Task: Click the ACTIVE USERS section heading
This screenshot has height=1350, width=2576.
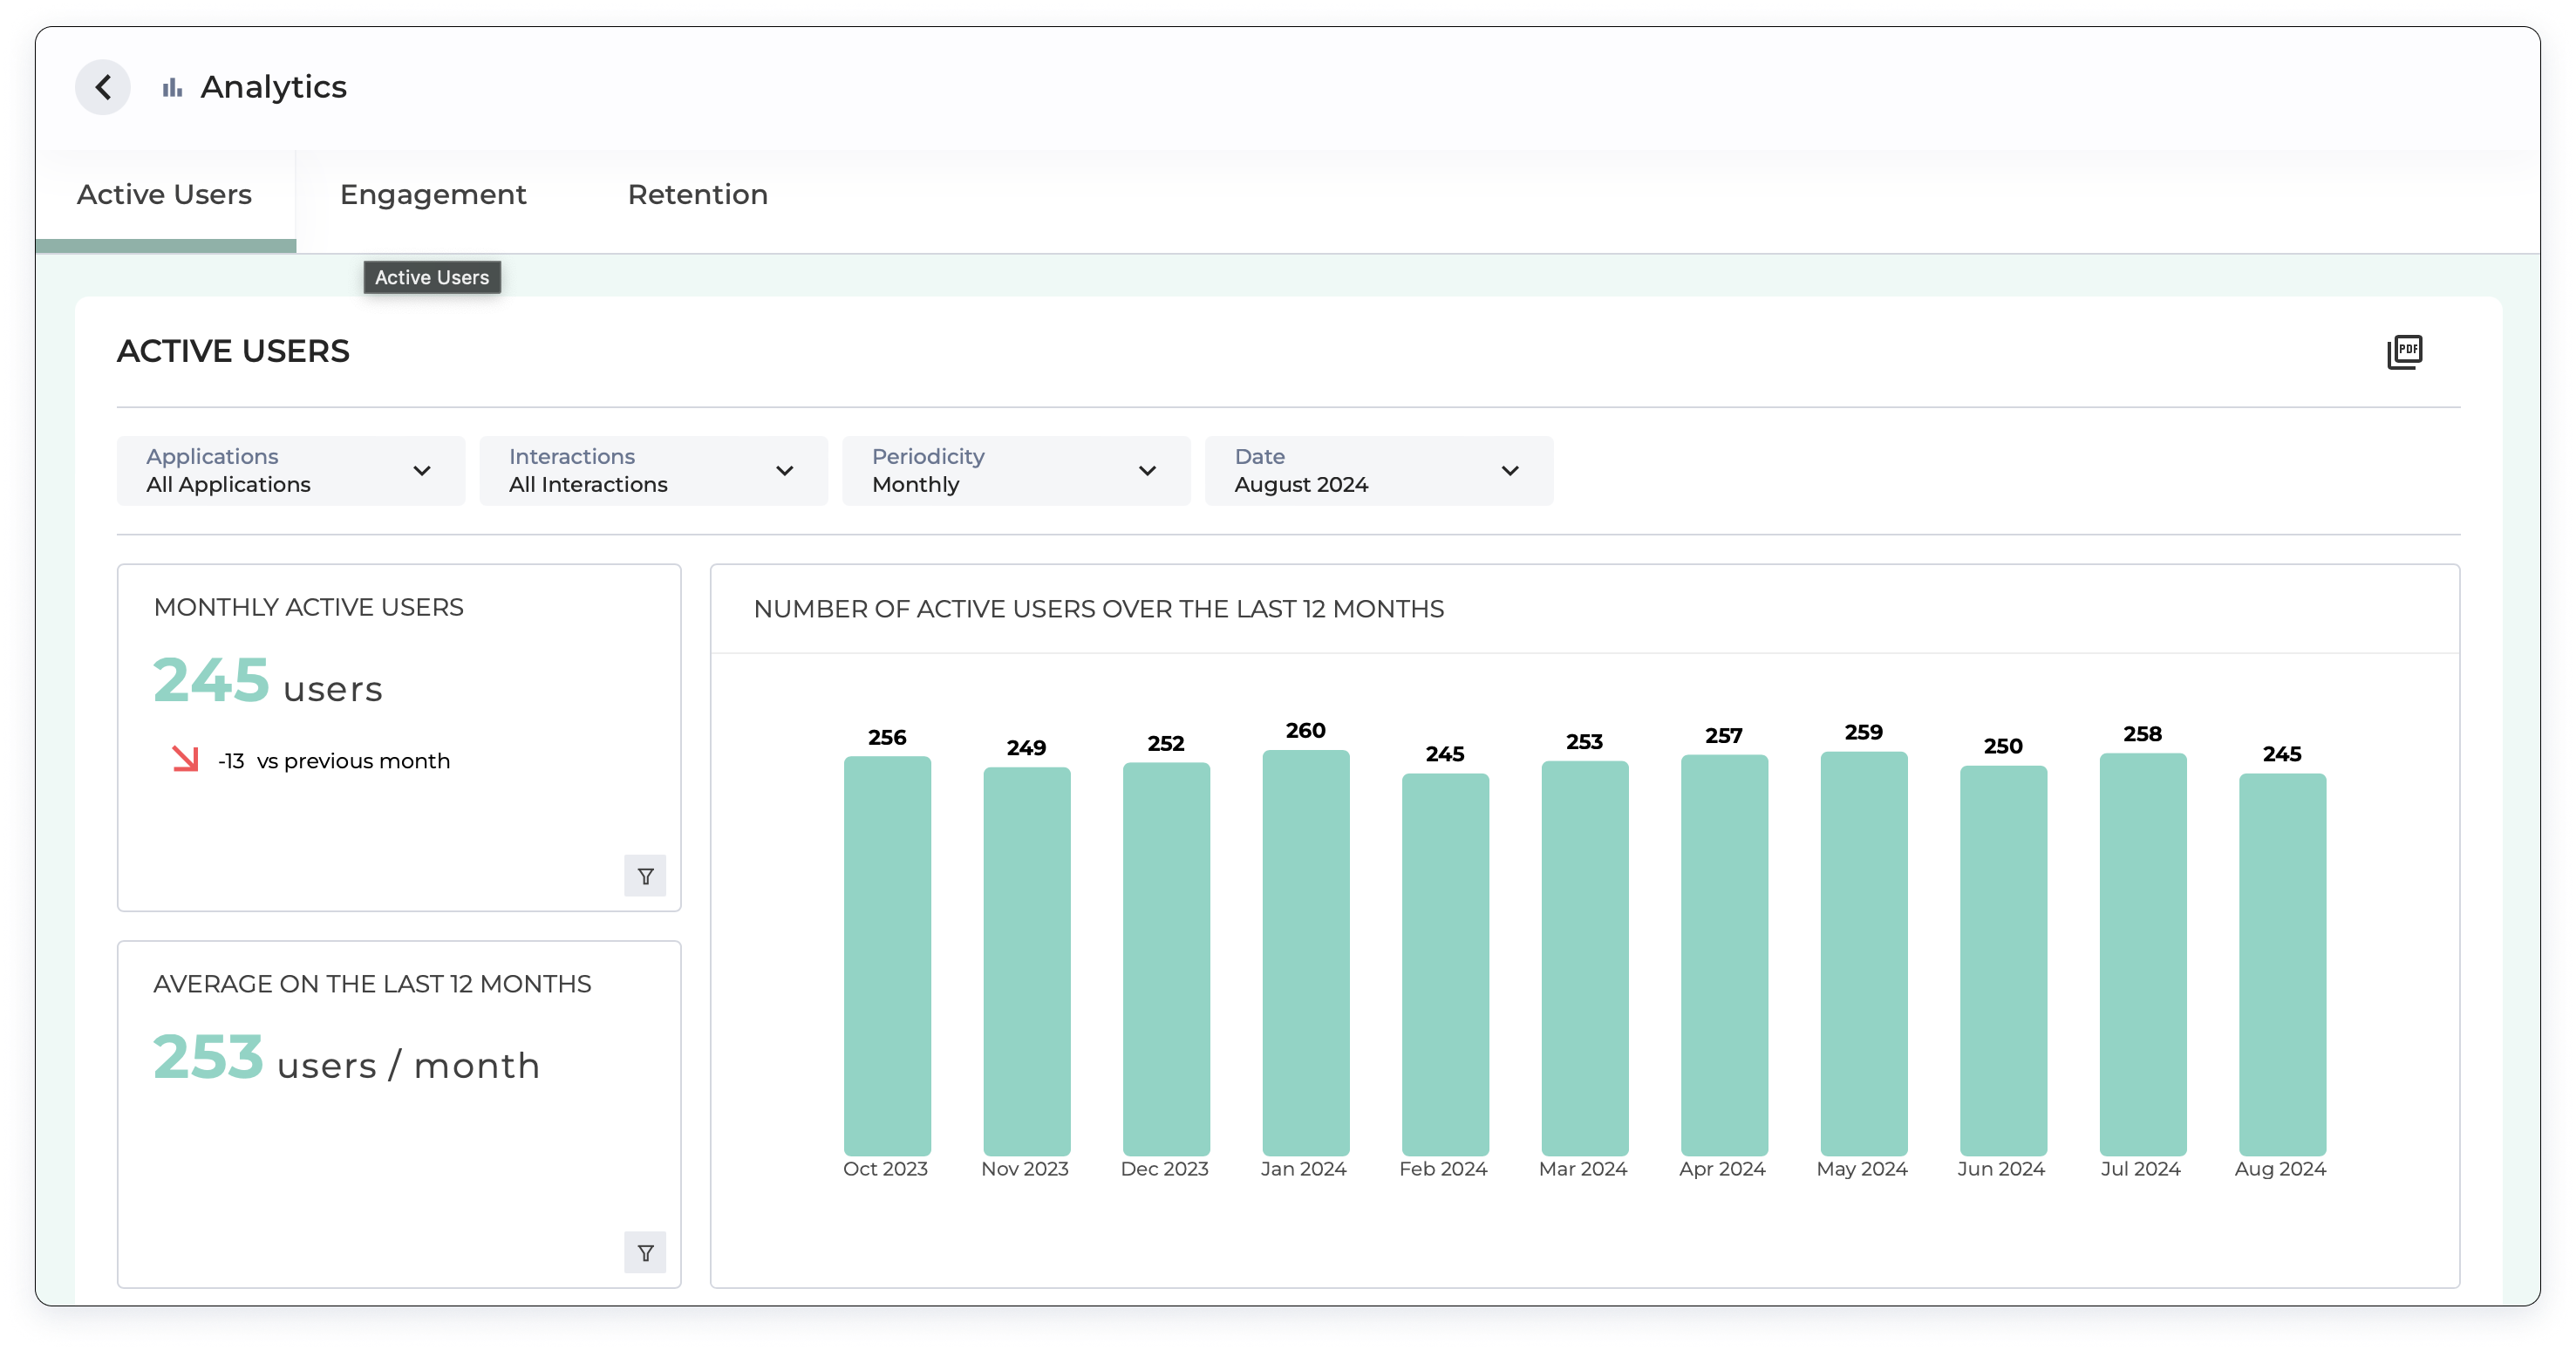Action: pyautogui.click(x=233, y=351)
